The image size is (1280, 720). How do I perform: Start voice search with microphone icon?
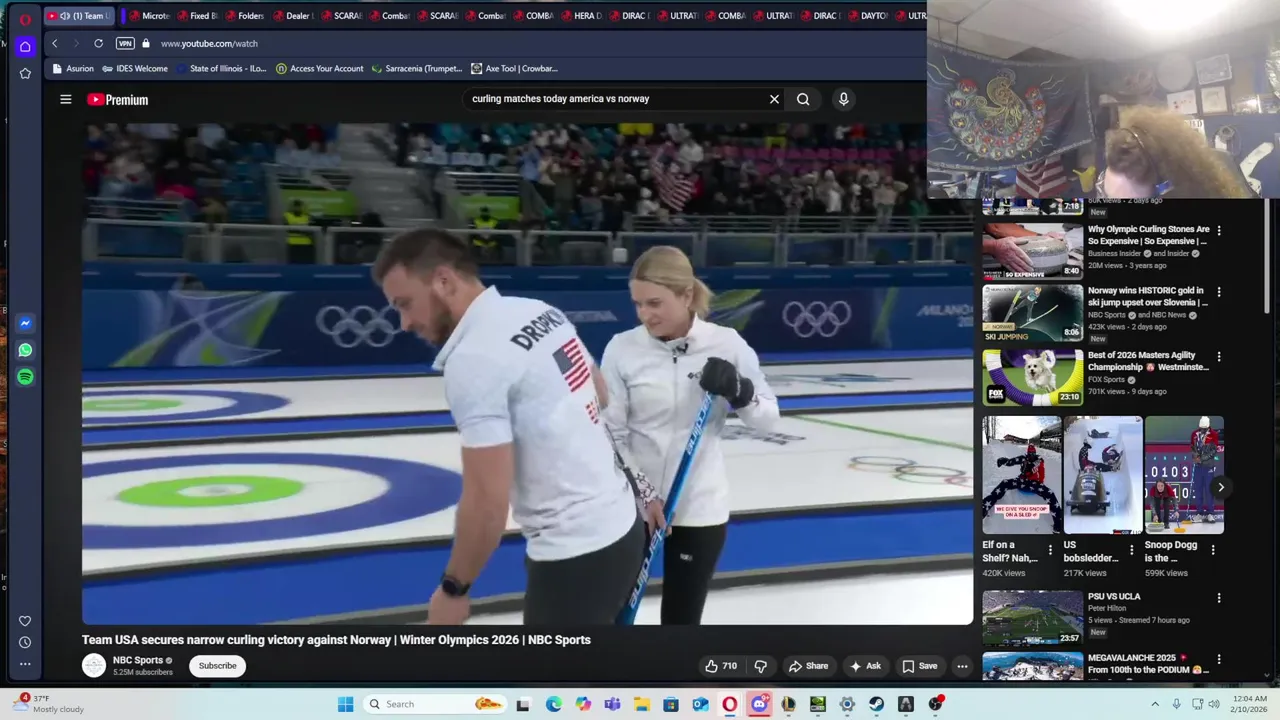click(x=843, y=99)
